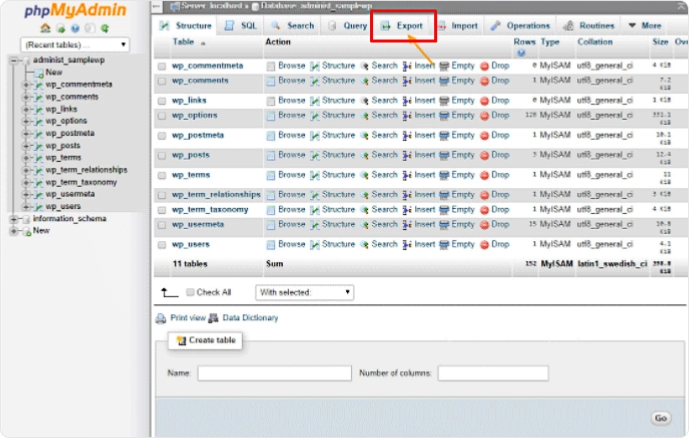
Task: Click the Drop icon for wp_commentmeta row
Action: pyautogui.click(x=484, y=66)
